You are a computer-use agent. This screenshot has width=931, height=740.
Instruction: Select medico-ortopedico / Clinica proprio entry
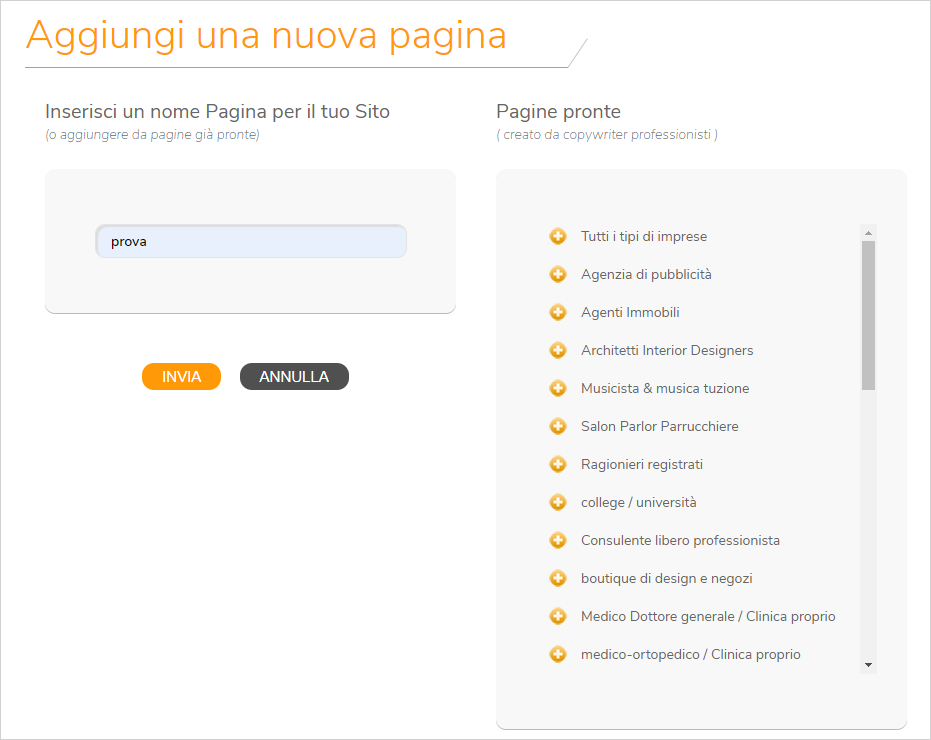[x=691, y=654]
